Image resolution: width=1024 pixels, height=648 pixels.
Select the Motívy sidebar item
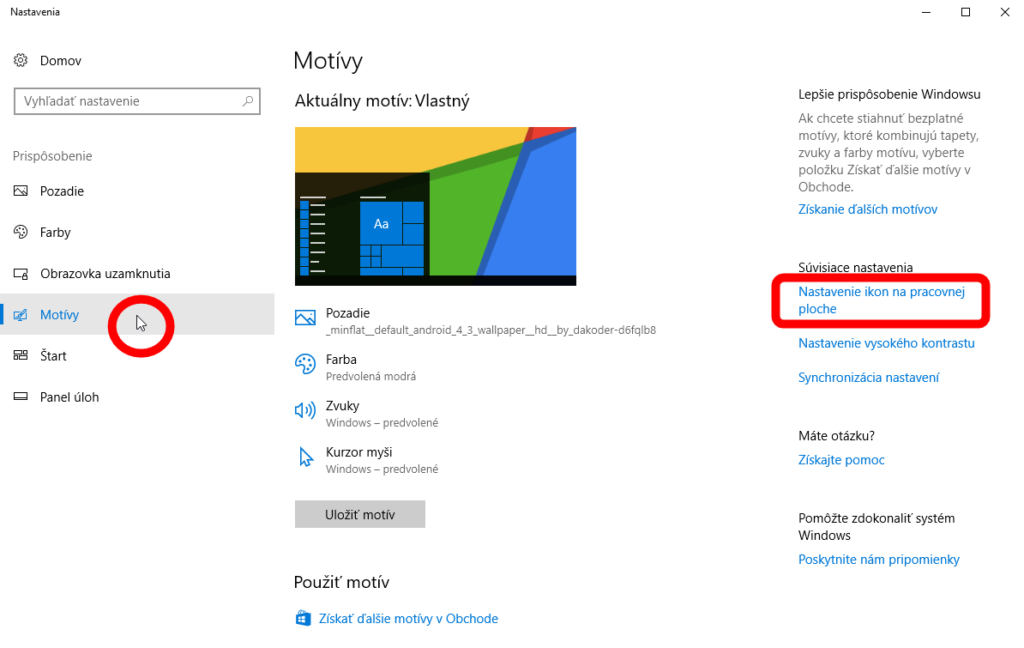pyautogui.click(x=60, y=315)
